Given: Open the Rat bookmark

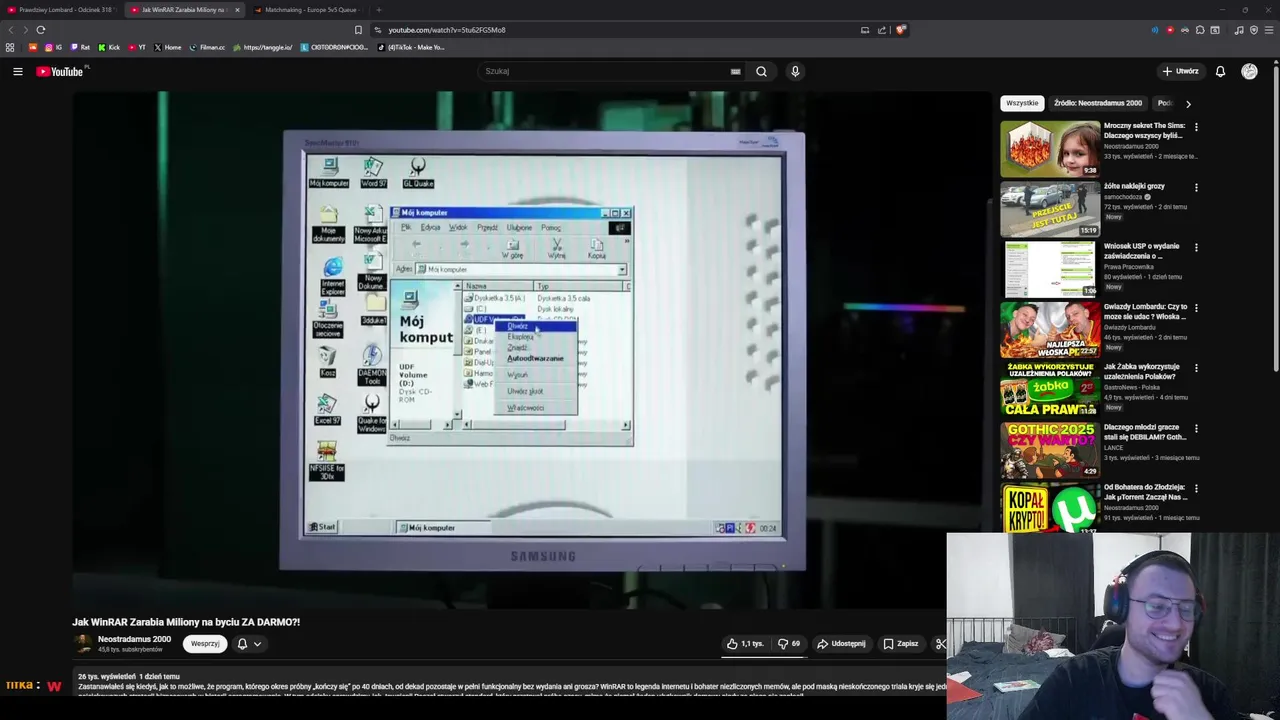Looking at the screenshot, I should click(x=80, y=47).
